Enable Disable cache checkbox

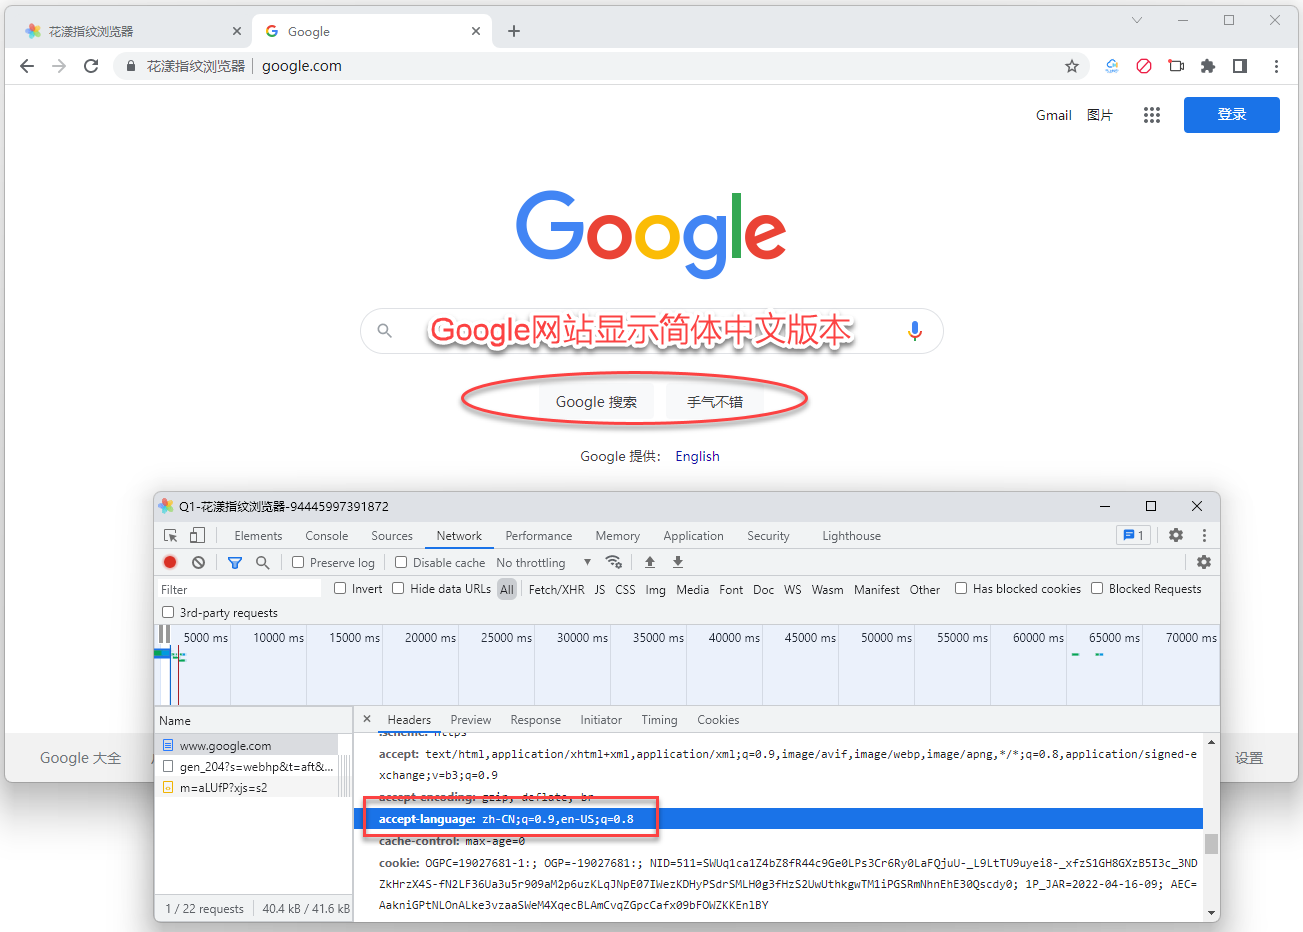click(x=401, y=563)
